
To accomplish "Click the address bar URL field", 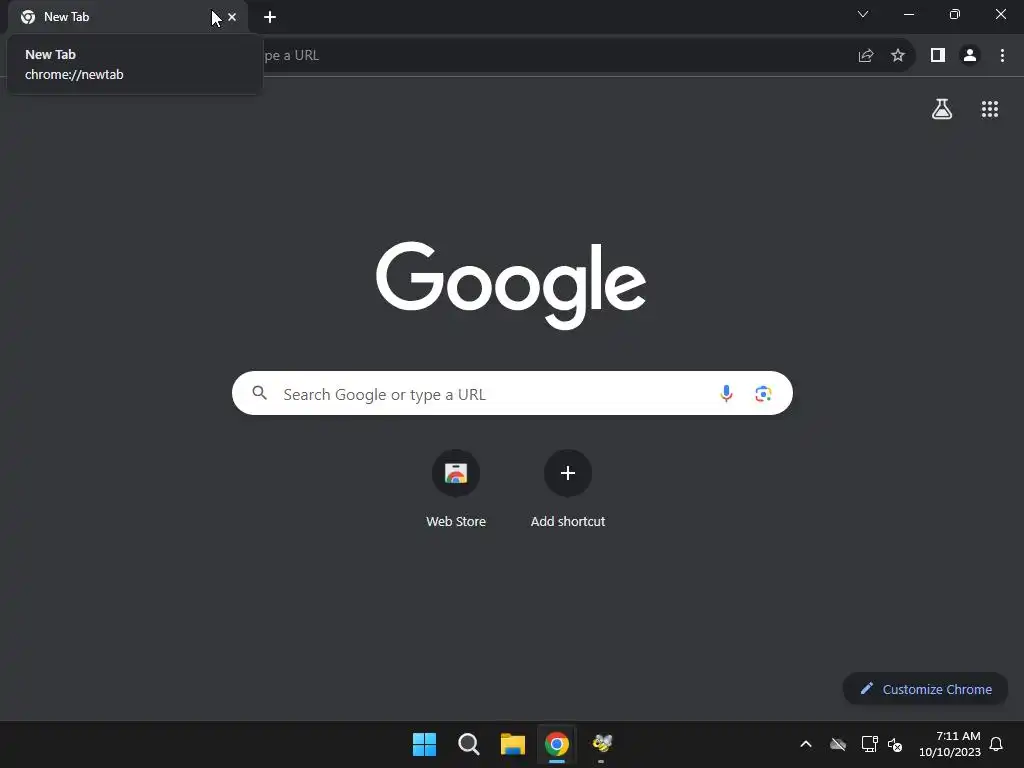I will point(555,56).
